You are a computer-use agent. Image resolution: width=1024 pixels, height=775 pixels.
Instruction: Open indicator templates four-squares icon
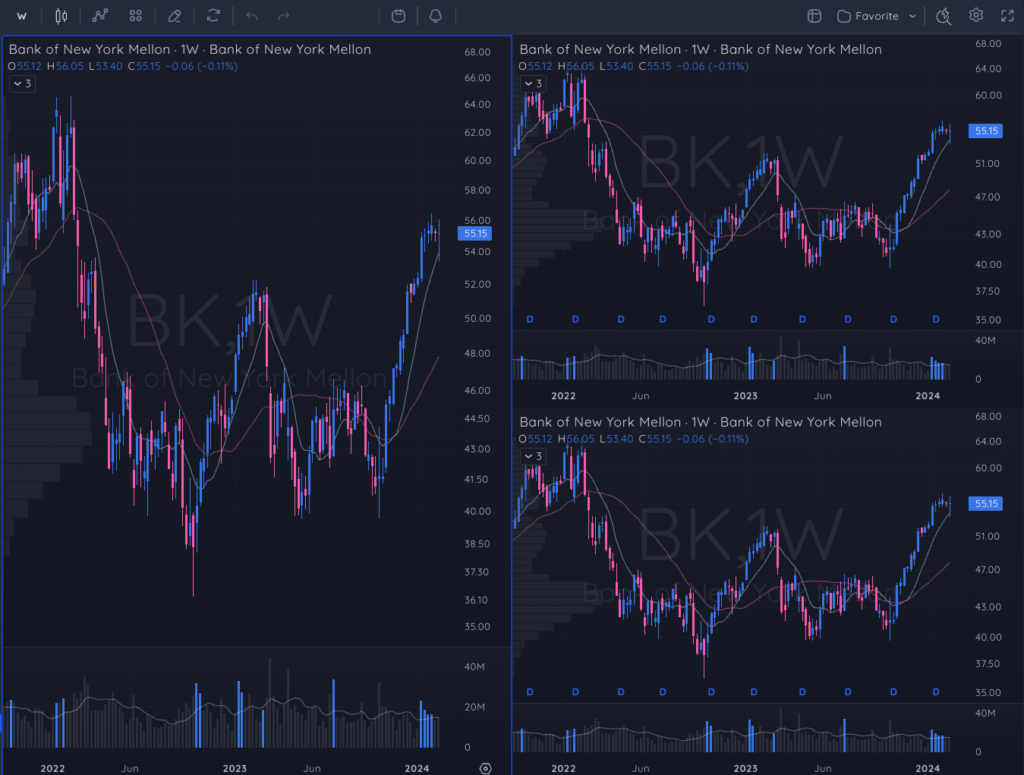tap(136, 16)
